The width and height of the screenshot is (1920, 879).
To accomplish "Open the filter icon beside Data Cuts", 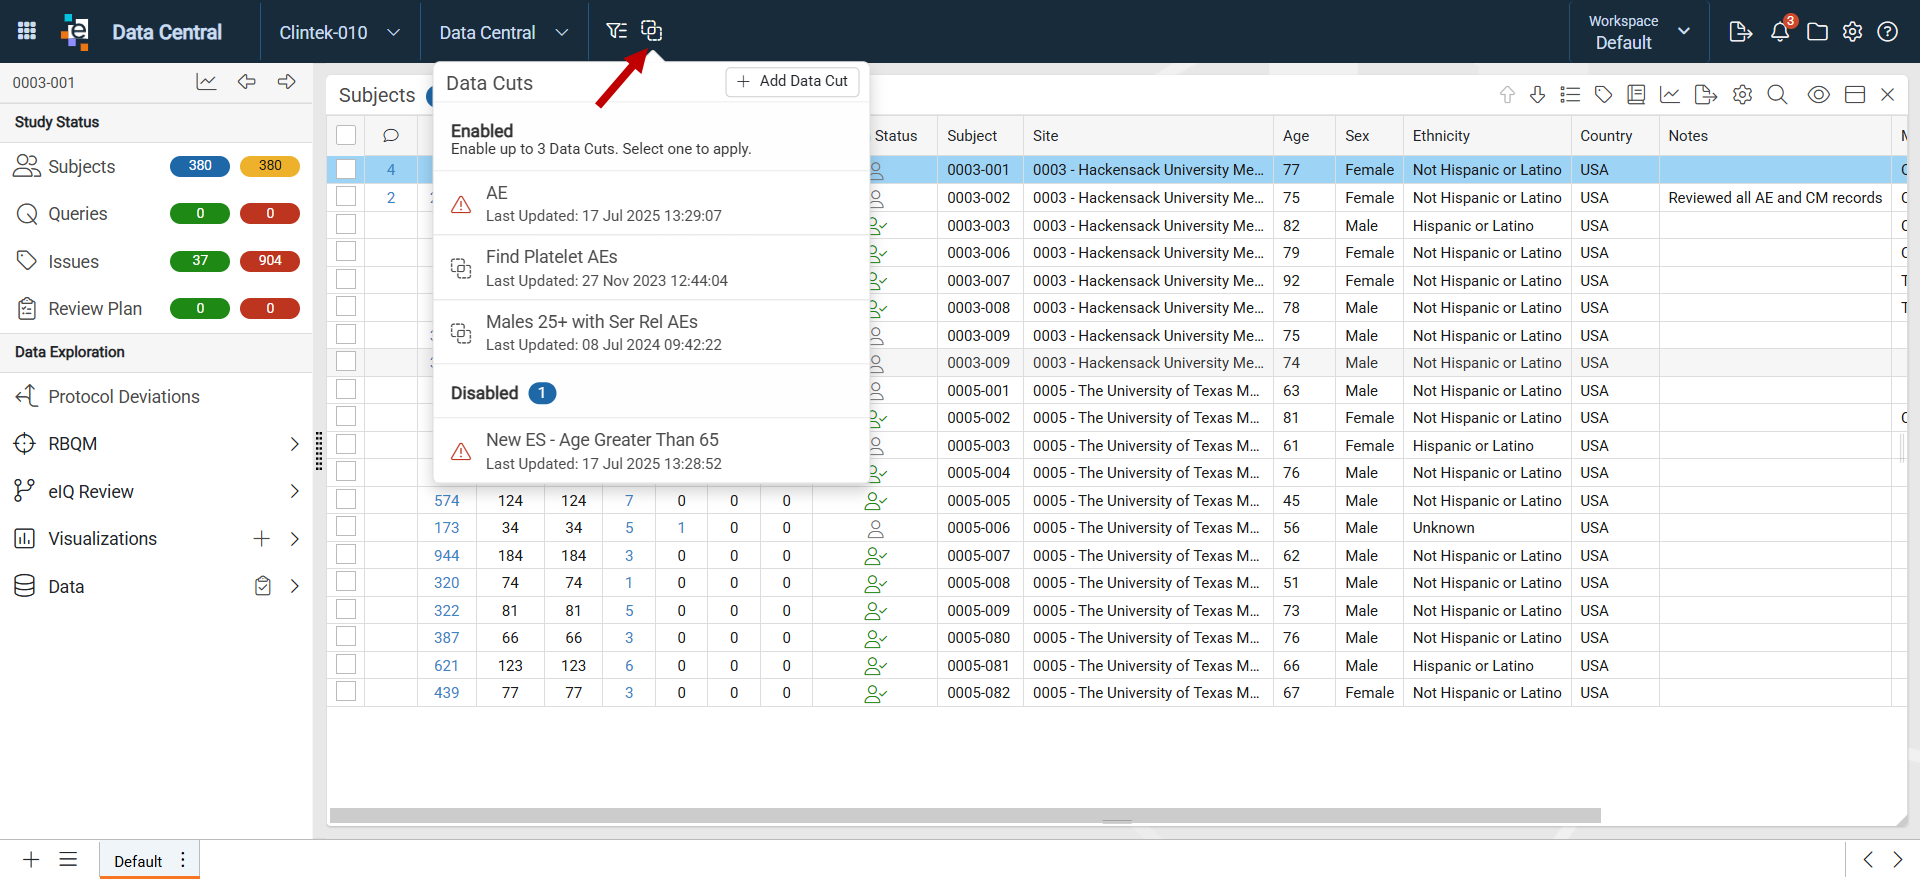I will tap(616, 31).
